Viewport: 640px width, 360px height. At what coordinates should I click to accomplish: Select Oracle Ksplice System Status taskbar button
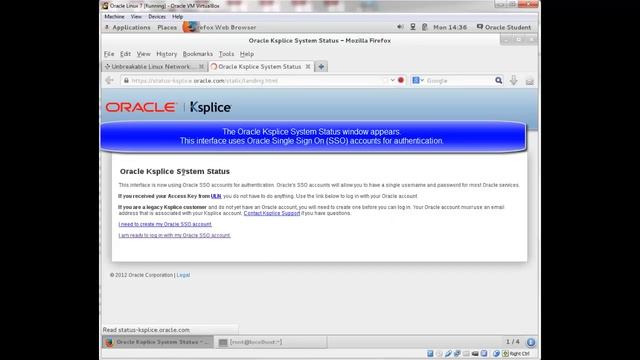(158, 342)
